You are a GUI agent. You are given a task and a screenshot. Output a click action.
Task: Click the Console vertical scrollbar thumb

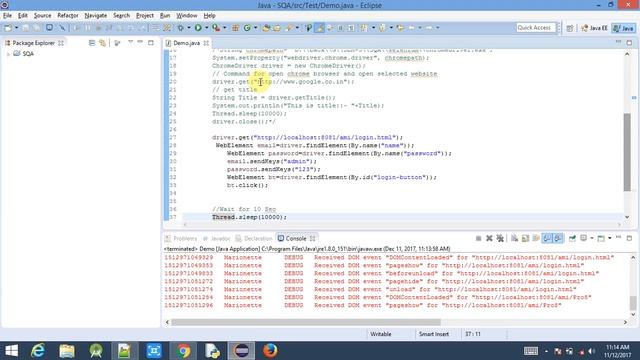click(x=633, y=303)
